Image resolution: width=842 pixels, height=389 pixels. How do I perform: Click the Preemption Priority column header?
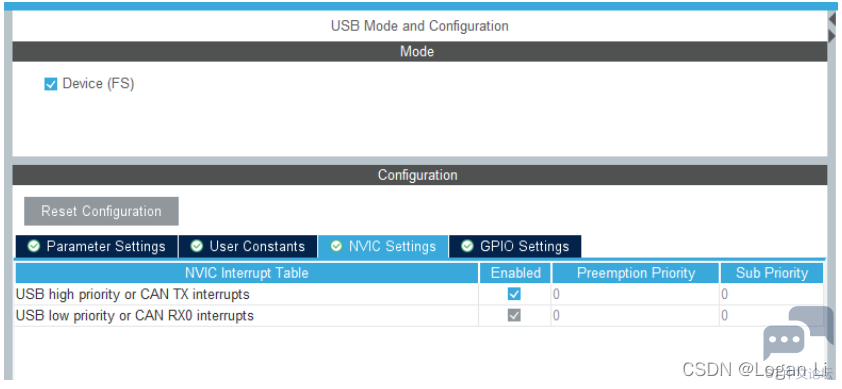(x=636, y=273)
